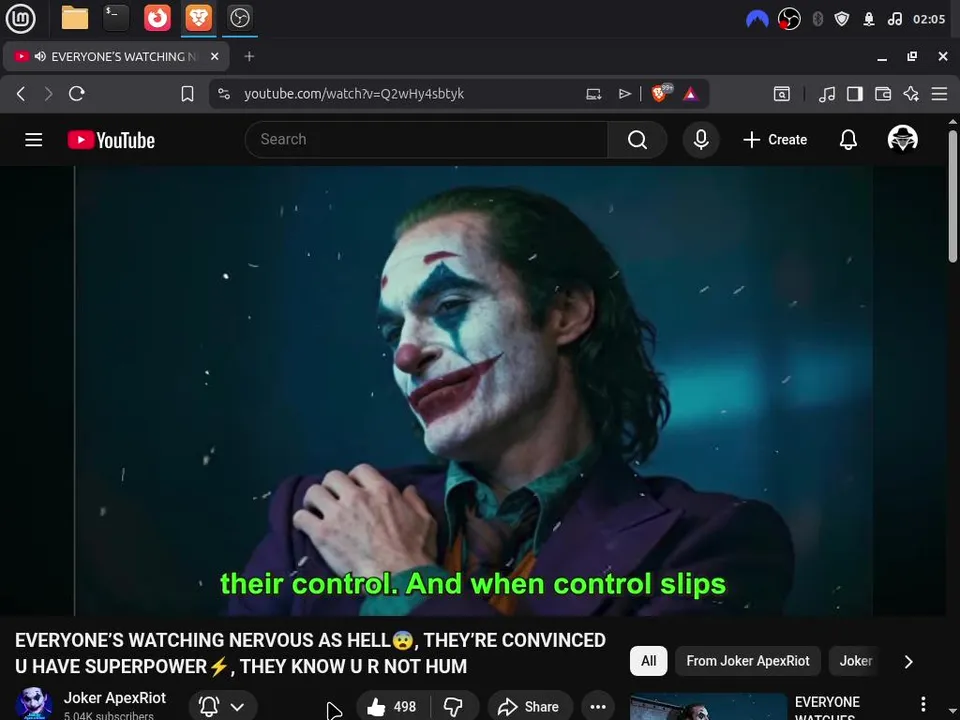Viewport: 960px width, 720px height.
Task: Open a new browser tab
Action: point(249,56)
